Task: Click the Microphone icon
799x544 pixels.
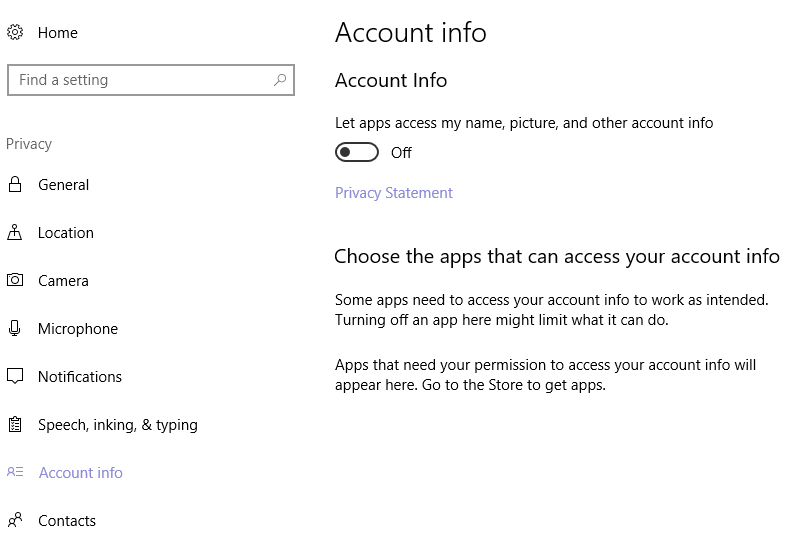Action: pyautogui.click(x=15, y=328)
